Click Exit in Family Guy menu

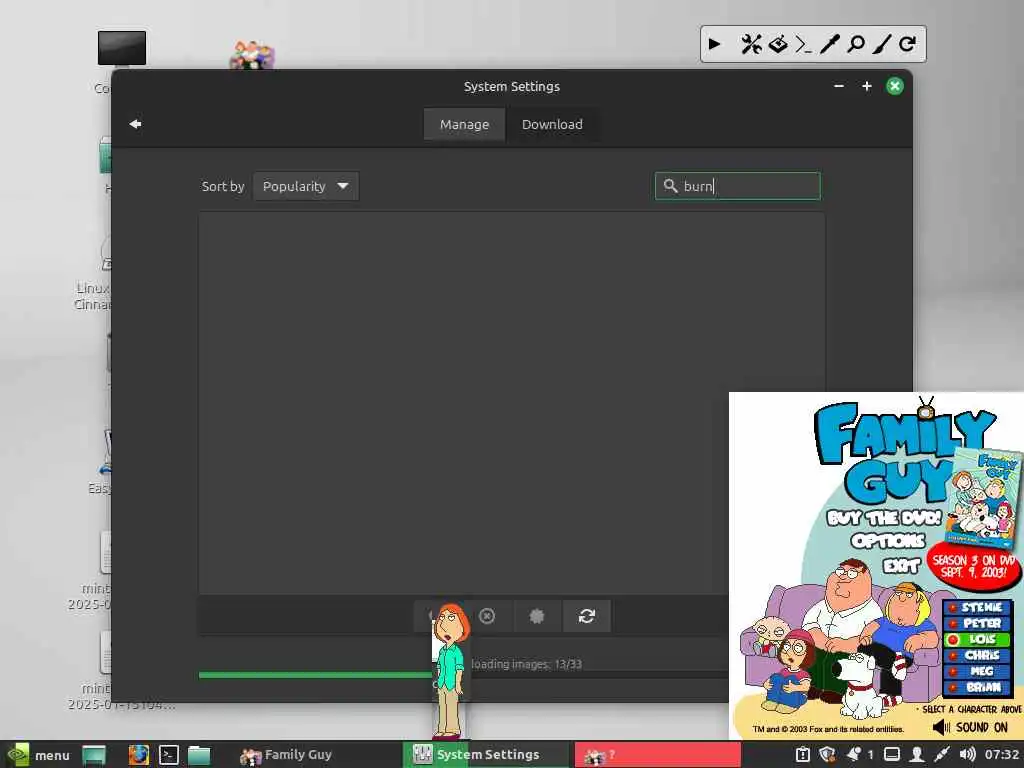(x=901, y=565)
